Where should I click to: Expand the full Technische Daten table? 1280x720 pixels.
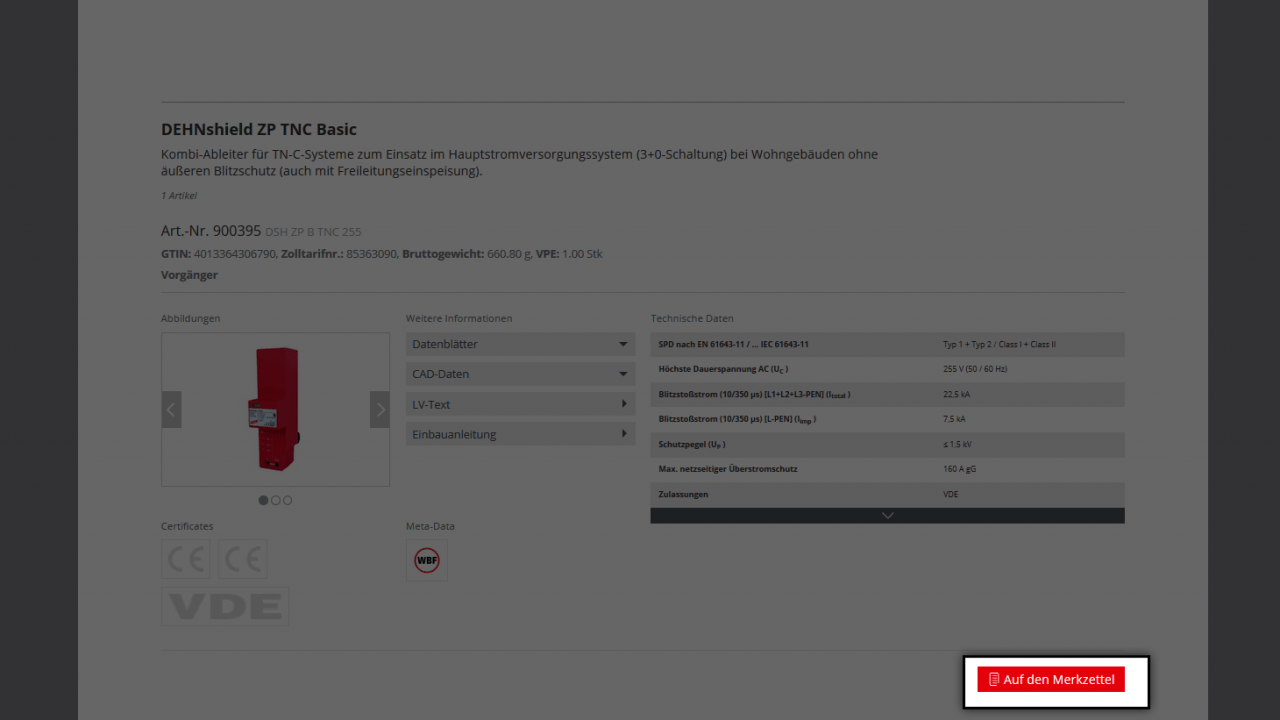(x=887, y=516)
